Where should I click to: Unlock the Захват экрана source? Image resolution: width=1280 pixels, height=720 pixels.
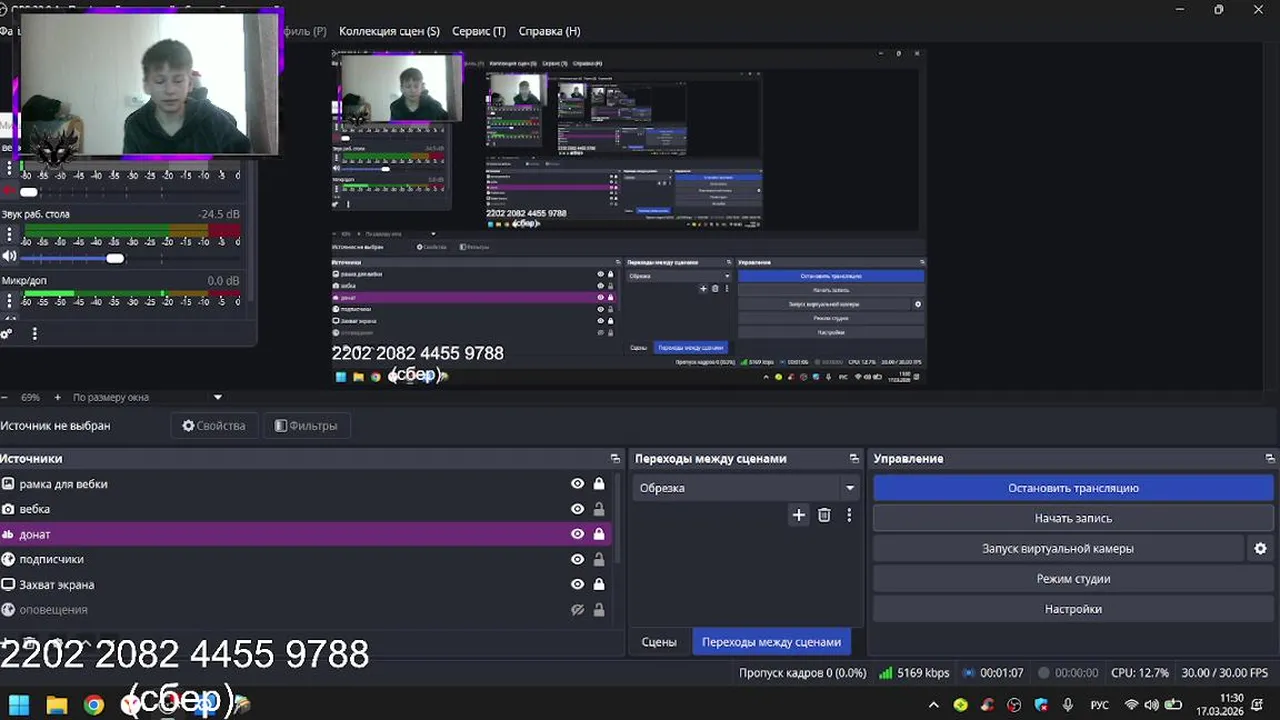(599, 584)
